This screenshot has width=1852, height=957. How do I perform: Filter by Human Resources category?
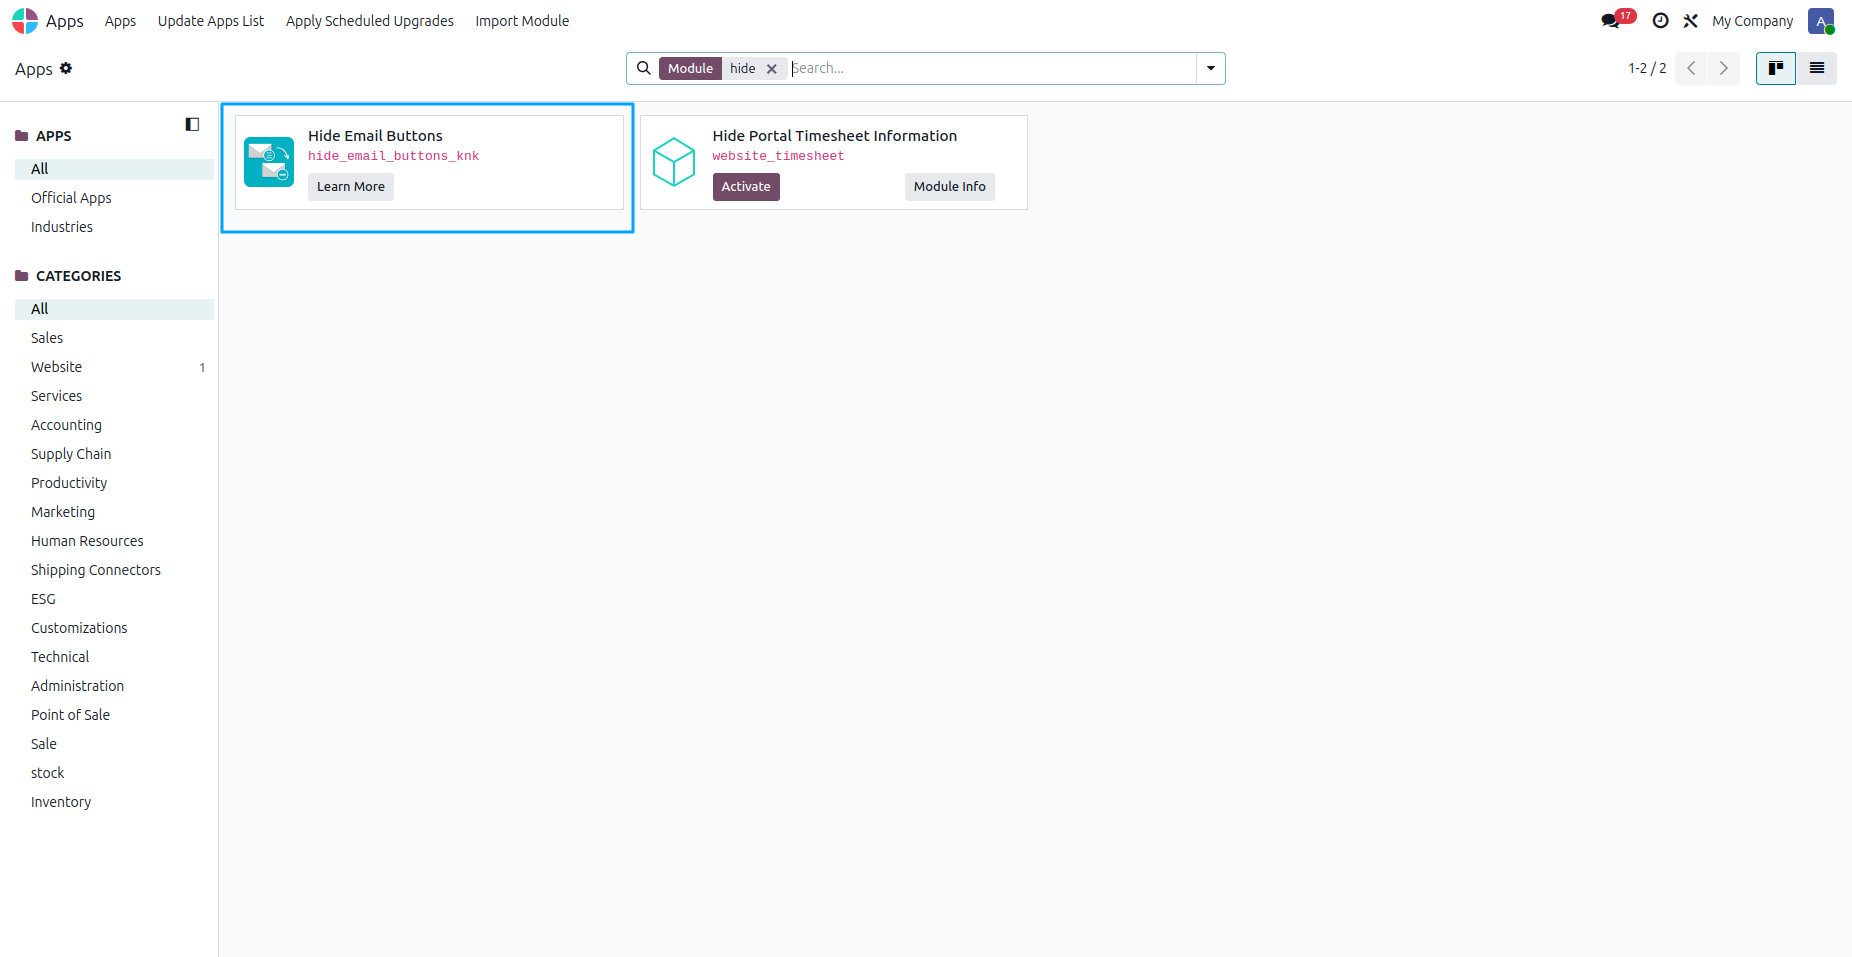pos(115,541)
